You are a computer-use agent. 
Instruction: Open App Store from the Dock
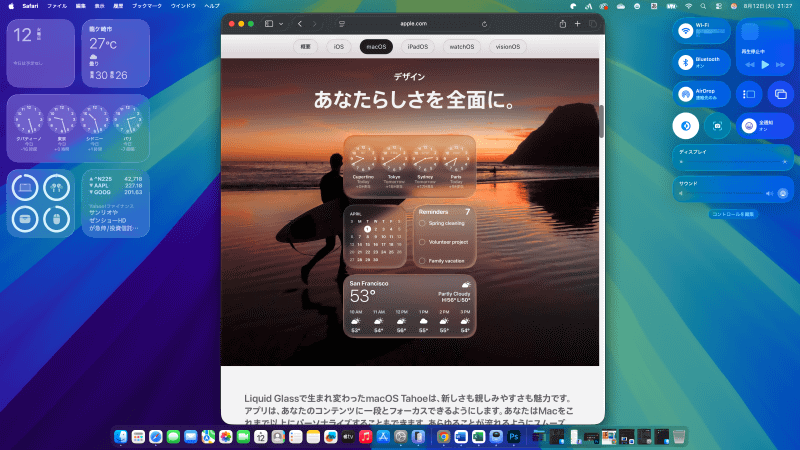(383, 437)
